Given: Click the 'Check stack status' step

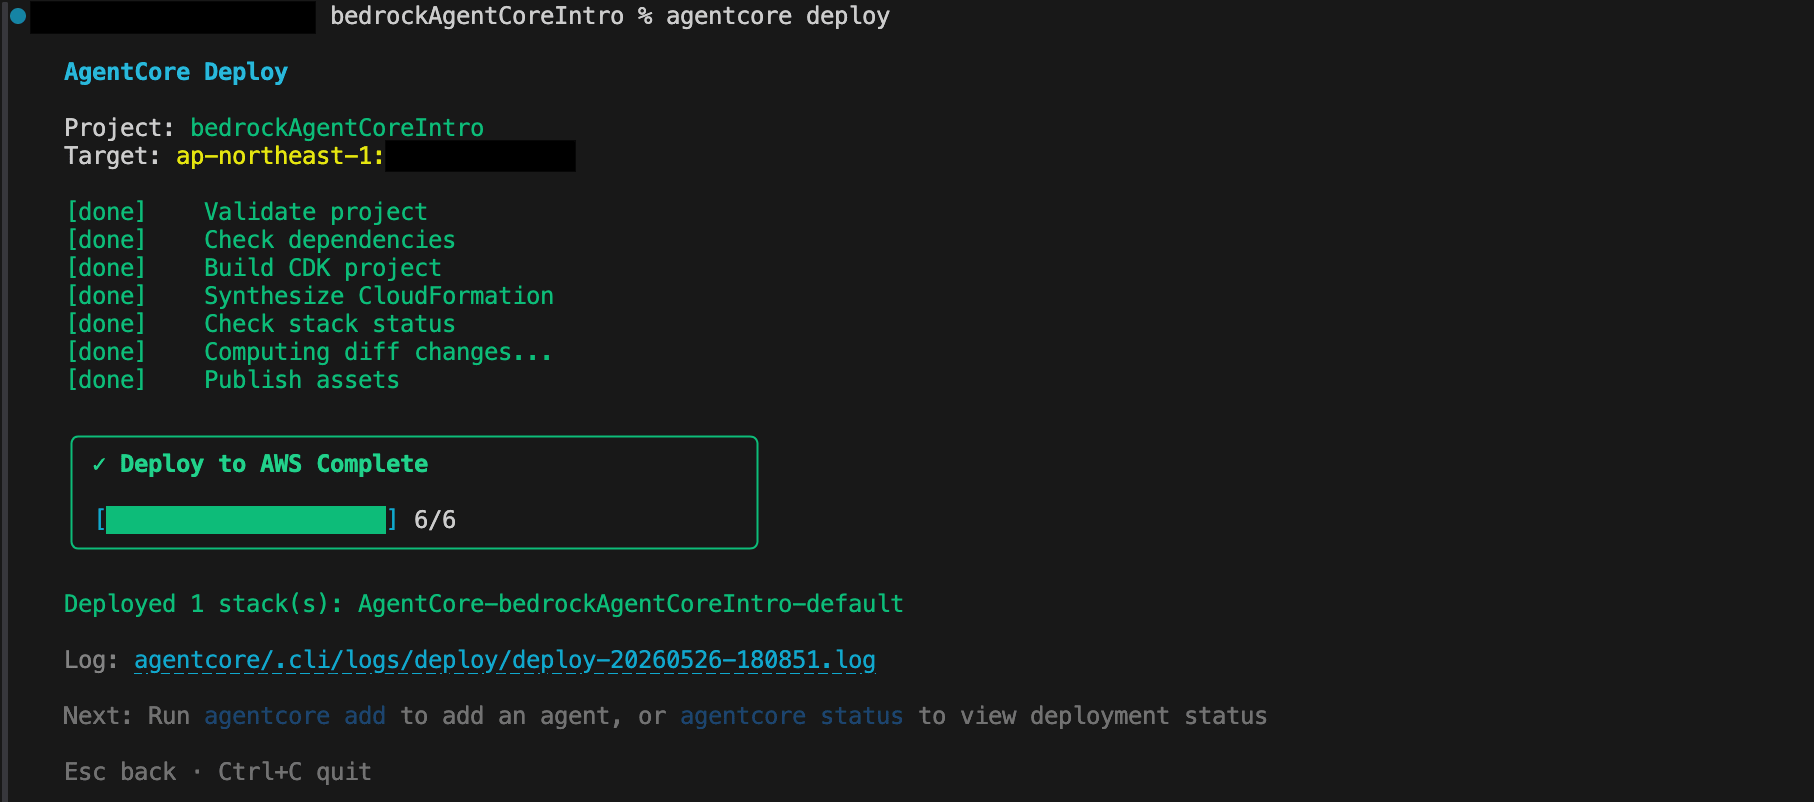Looking at the screenshot, I should tap(330, 324).
